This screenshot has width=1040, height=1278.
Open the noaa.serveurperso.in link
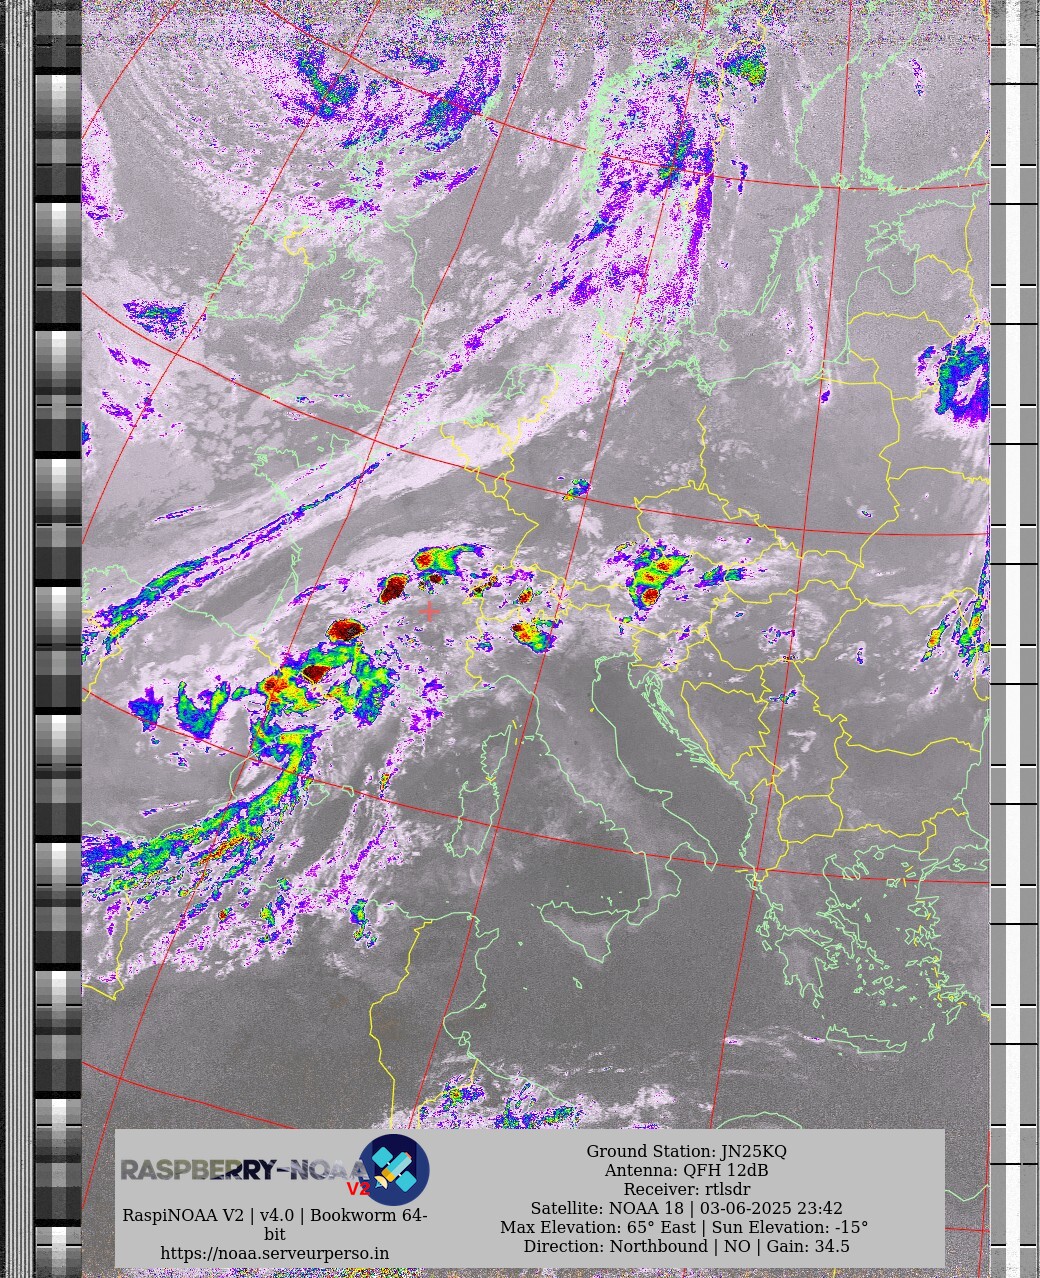275,1253
